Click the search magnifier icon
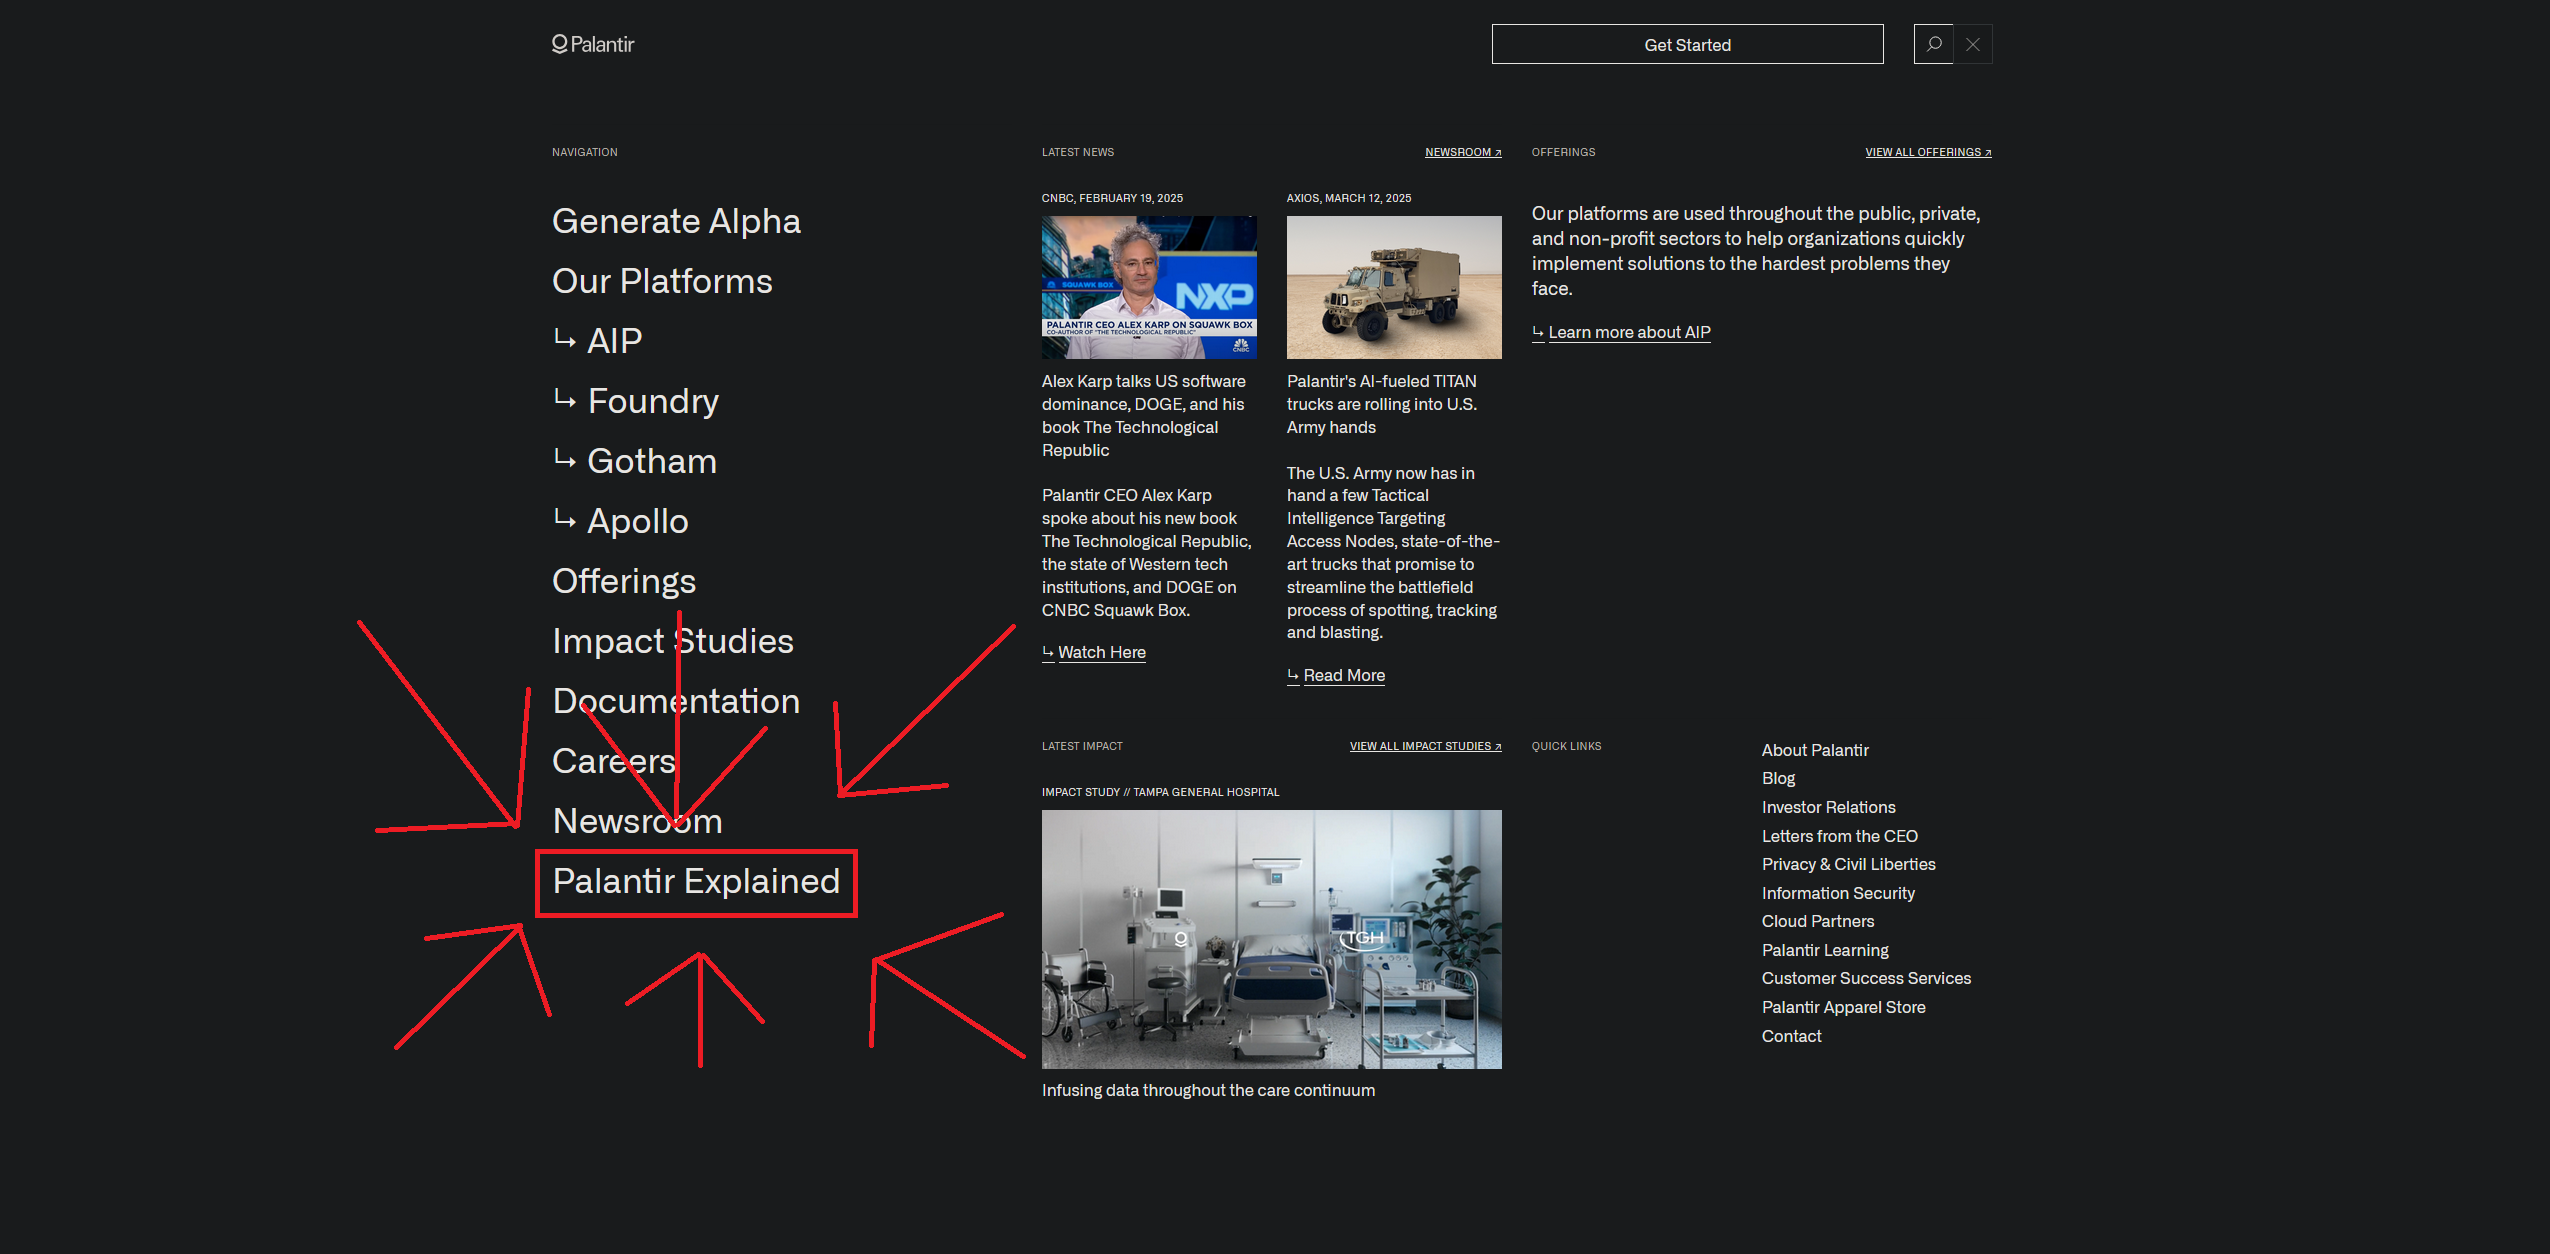The image size is (2550, 1254). pos(1933,44)
